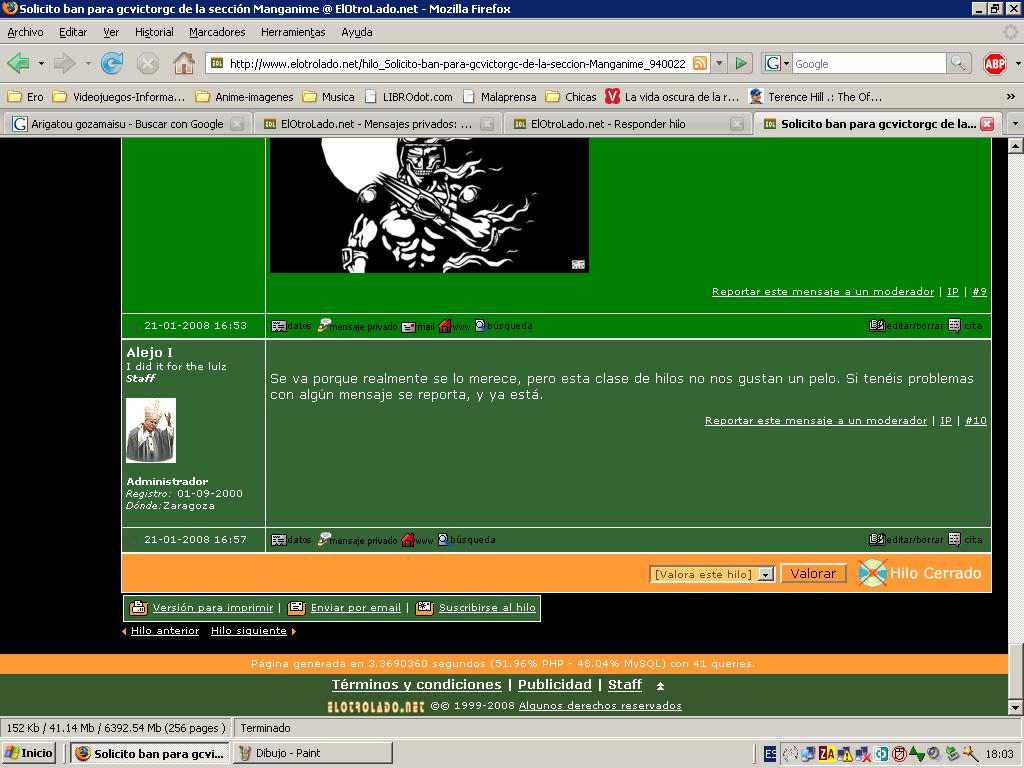The width and height of the screenshot is (1024, 768).
Task: Switch to Mensajes privados tab
Action: (376, 123)
